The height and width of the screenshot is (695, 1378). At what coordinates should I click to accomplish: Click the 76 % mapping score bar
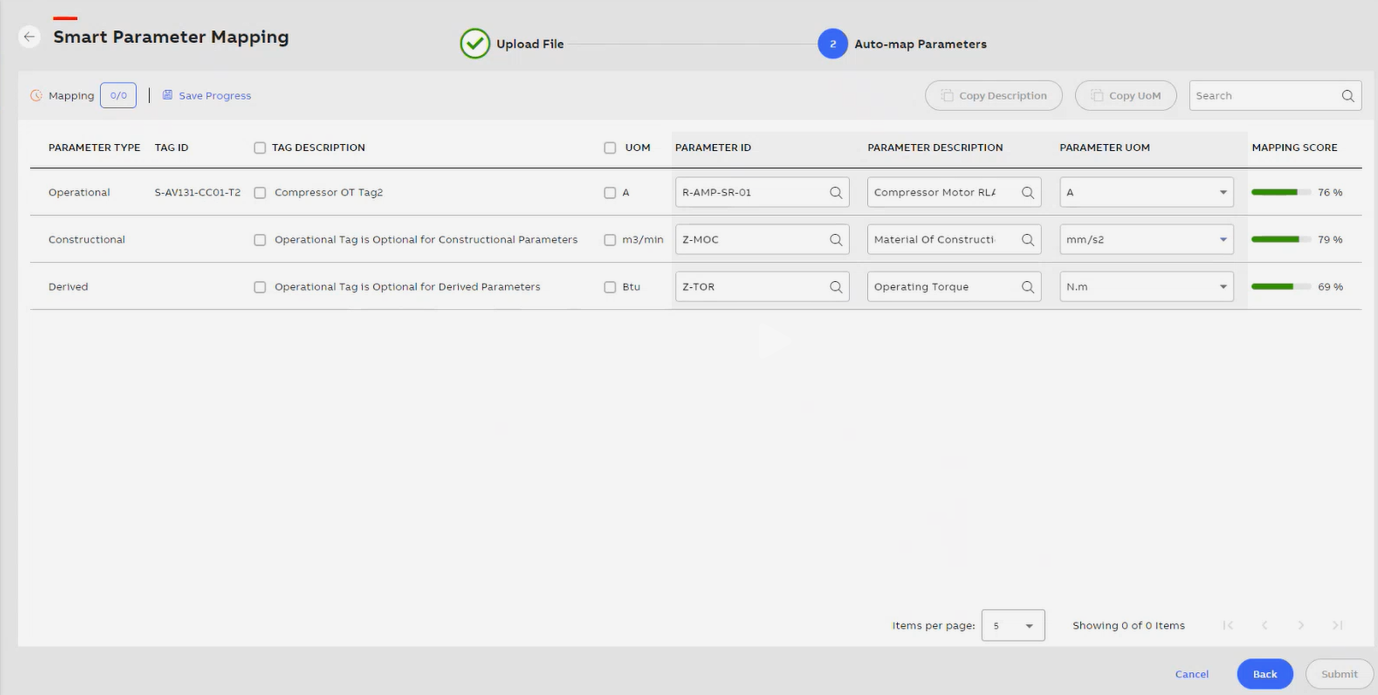click(x=1281, y=192)
